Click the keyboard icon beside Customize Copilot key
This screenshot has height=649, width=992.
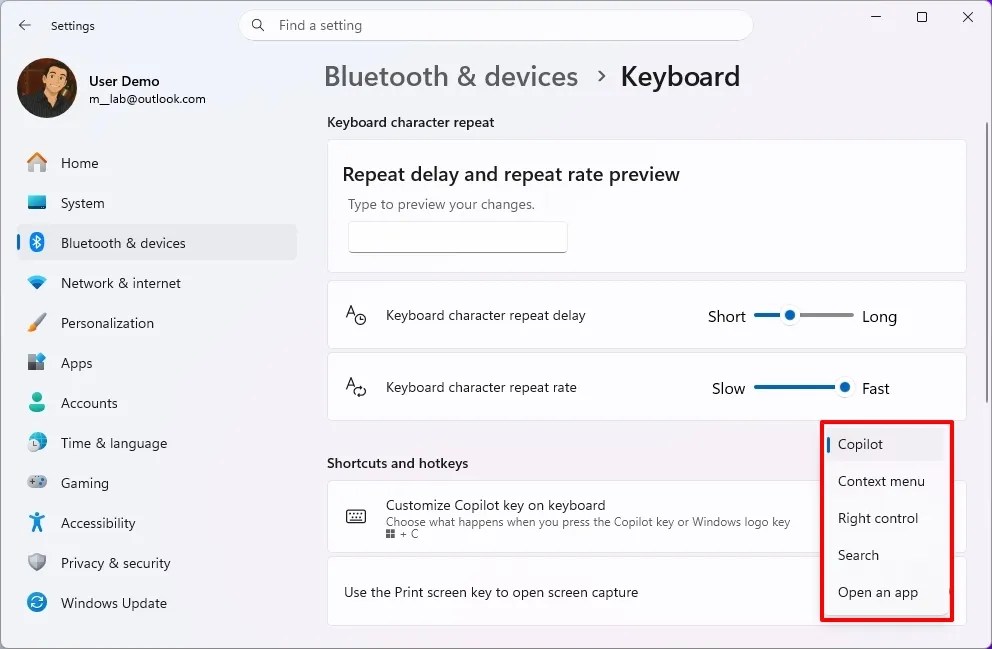356,517
